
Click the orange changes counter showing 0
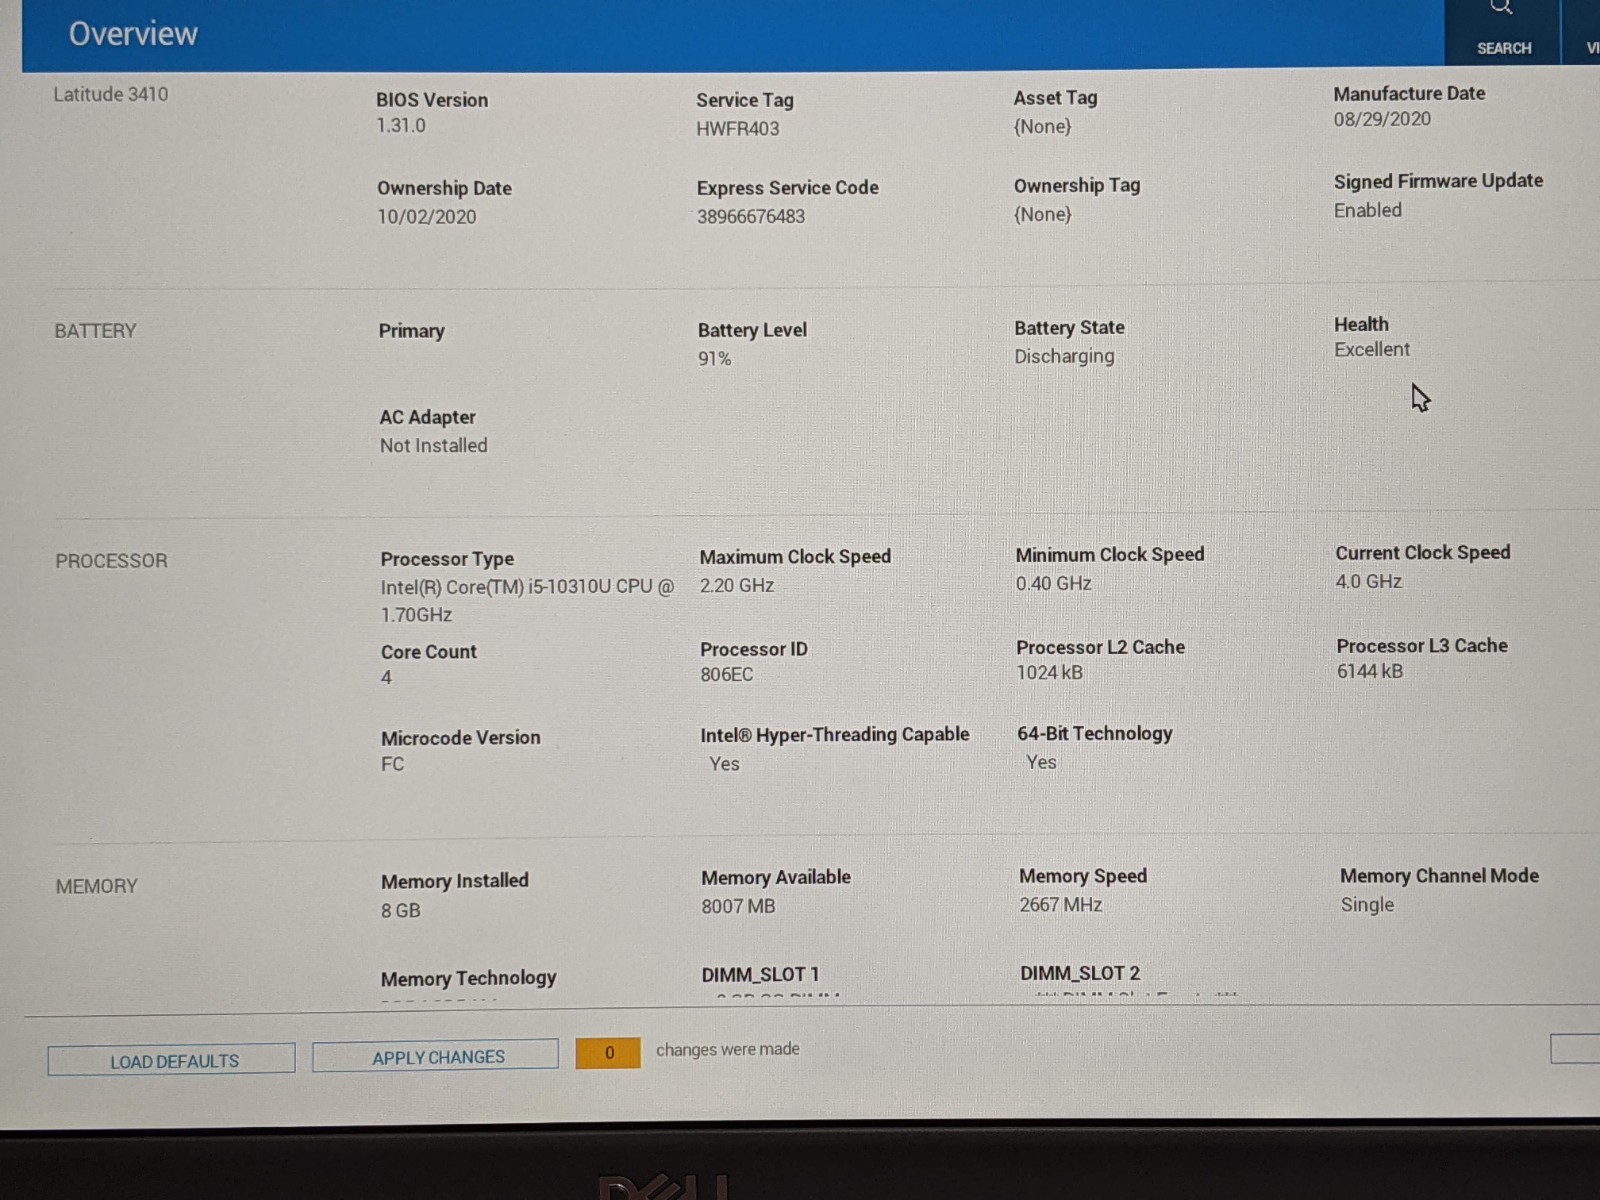point(608,1052)
